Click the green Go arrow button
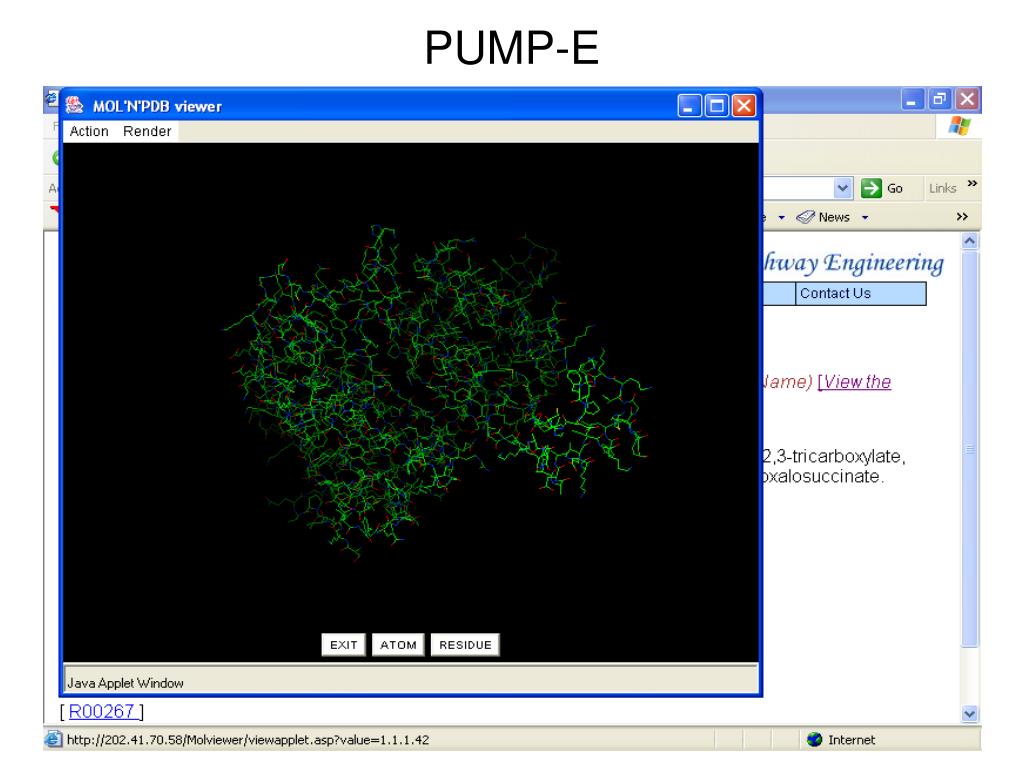 click(x=871, y=188)
